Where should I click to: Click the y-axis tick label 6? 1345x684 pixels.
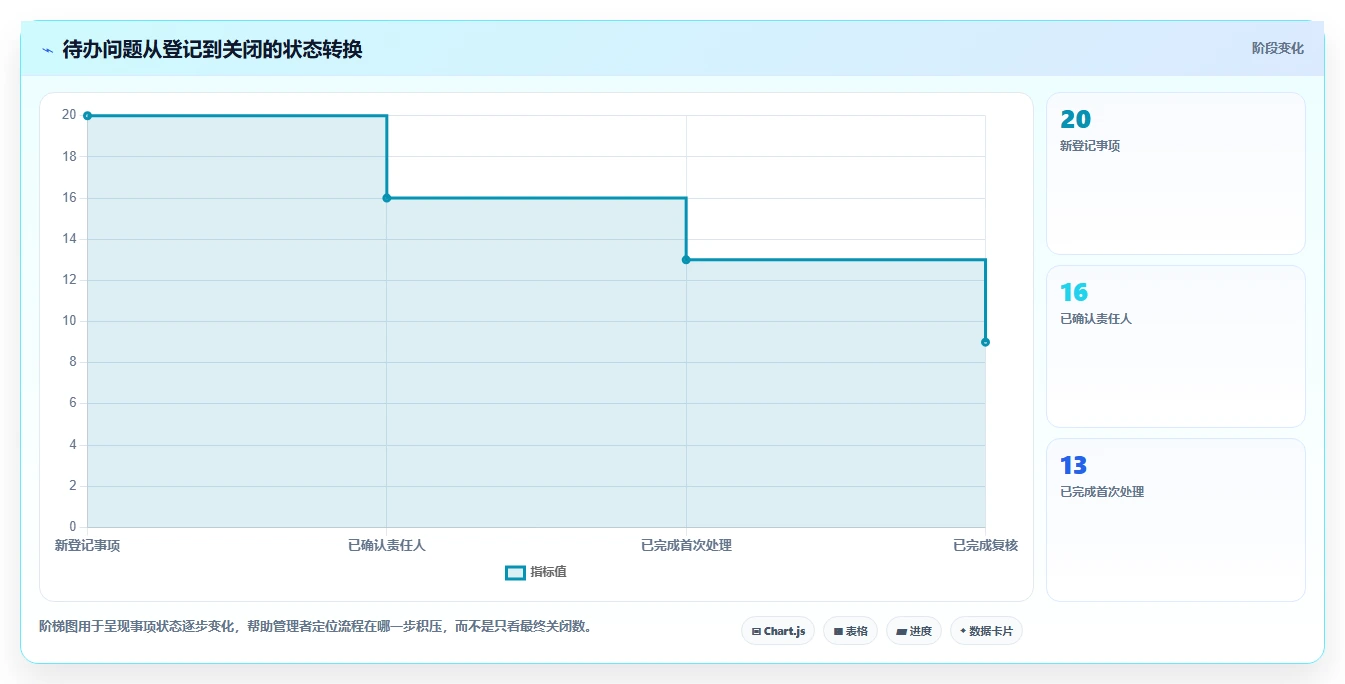(x=73, y=404)
